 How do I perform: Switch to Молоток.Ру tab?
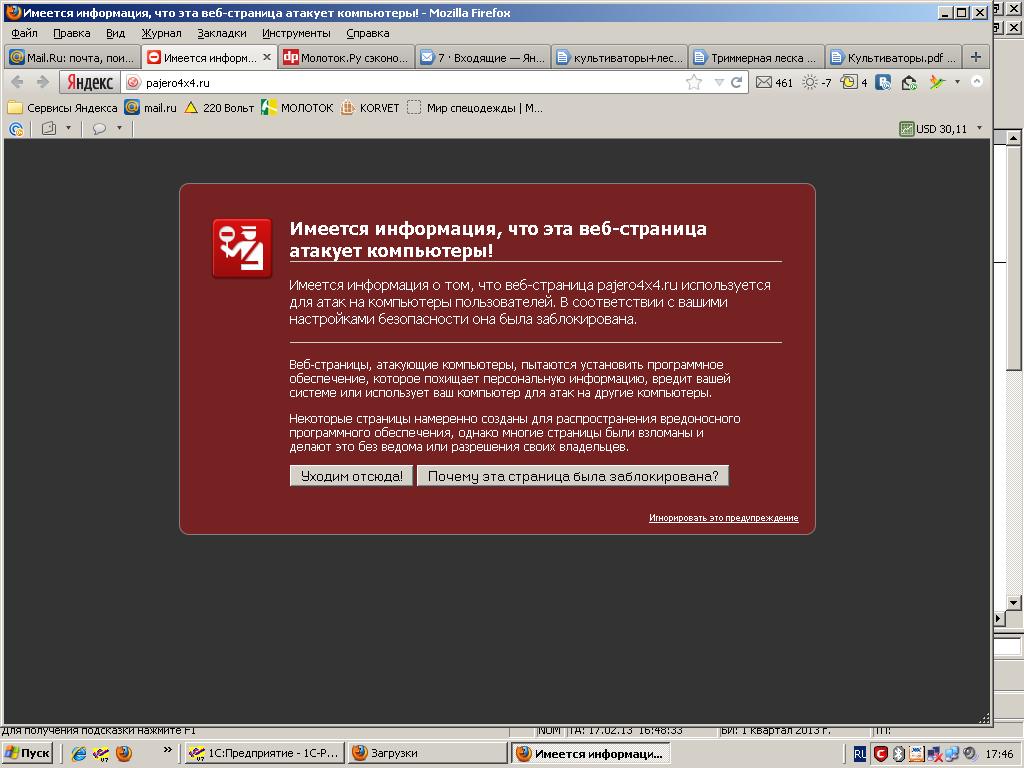click(x=346, y=57)
